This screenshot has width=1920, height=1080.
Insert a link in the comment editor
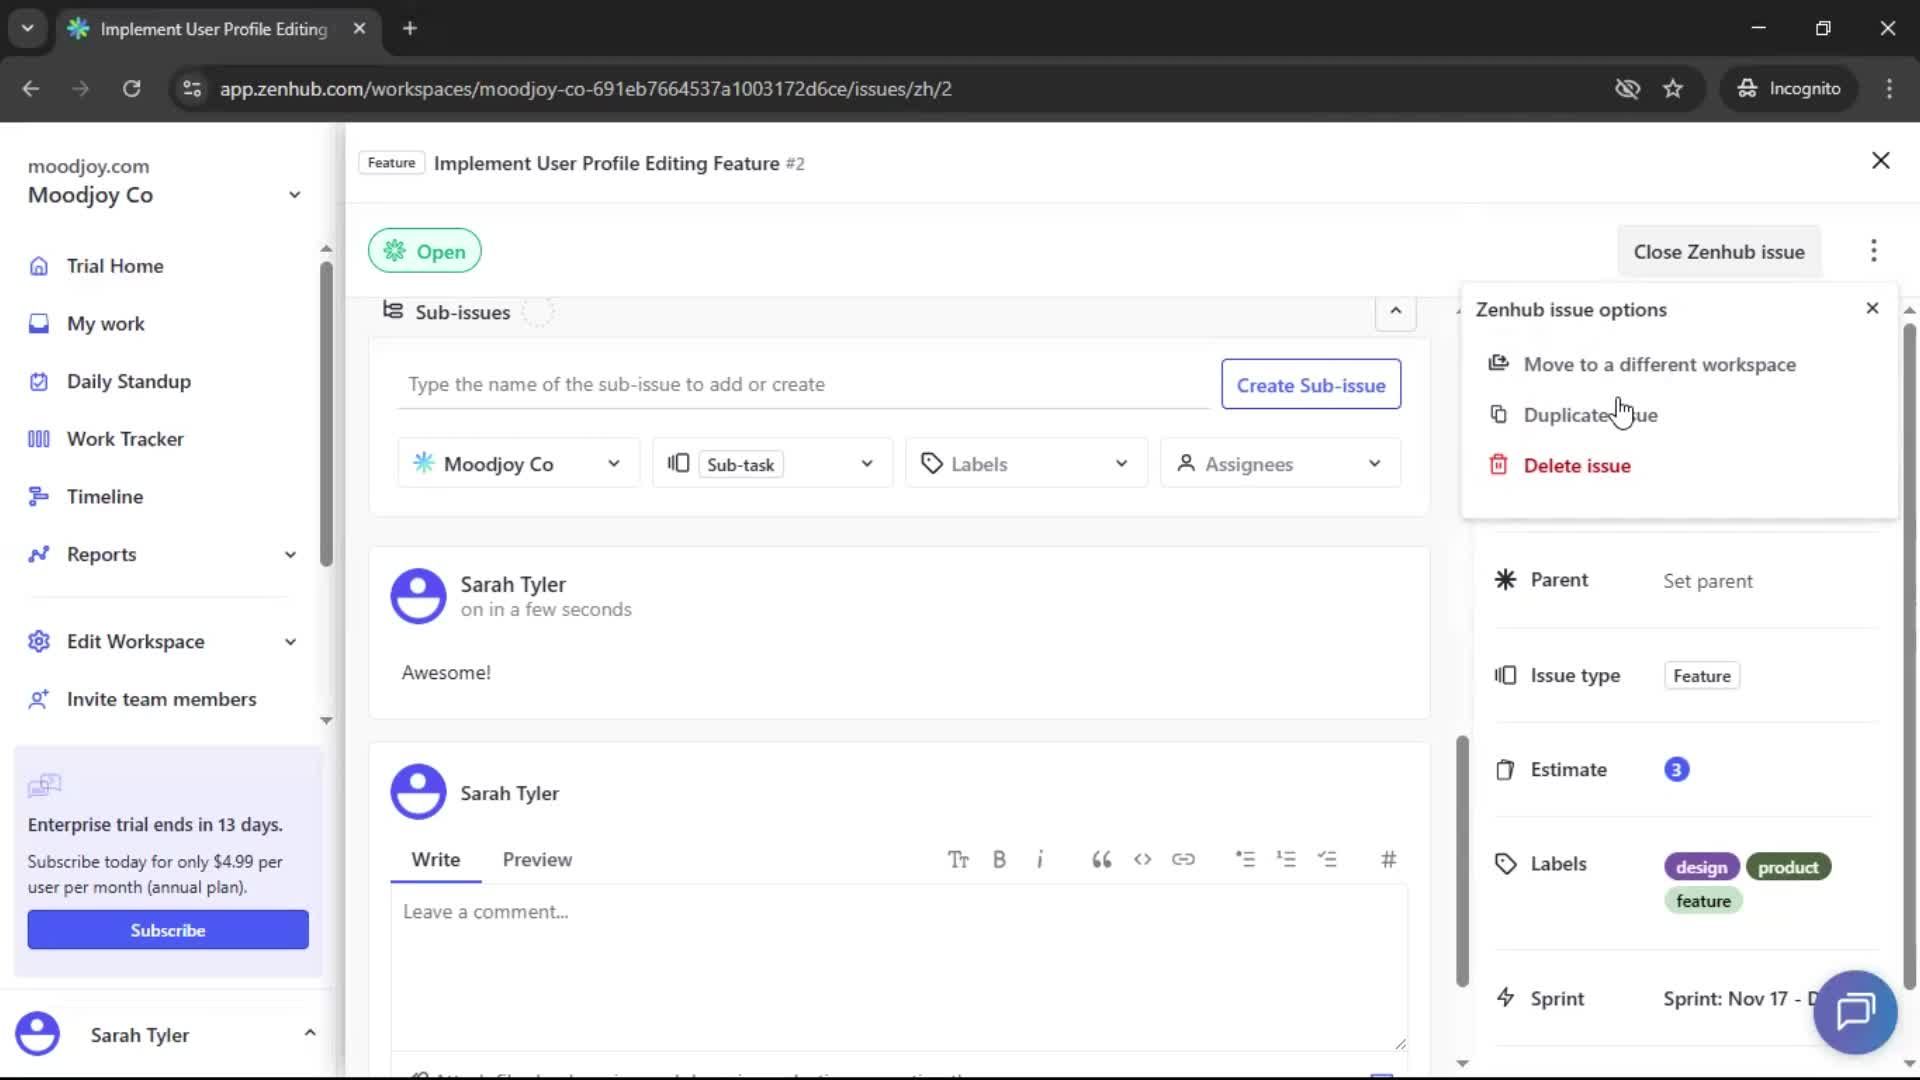pyautogui.click(x=1184, y=859)
